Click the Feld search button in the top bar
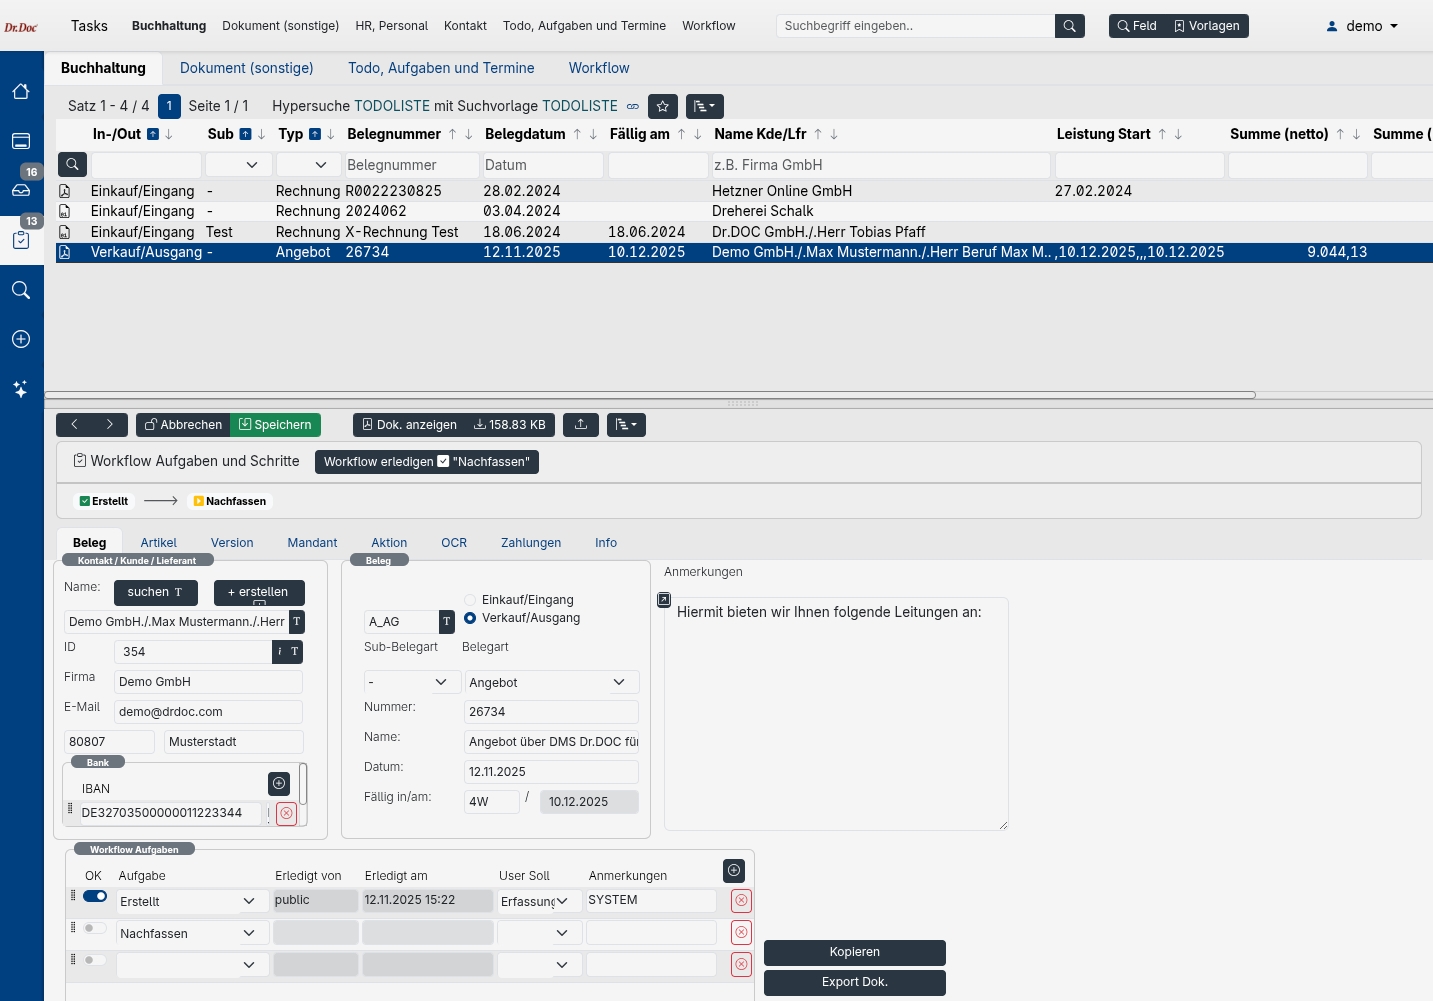 (1137, 26)
